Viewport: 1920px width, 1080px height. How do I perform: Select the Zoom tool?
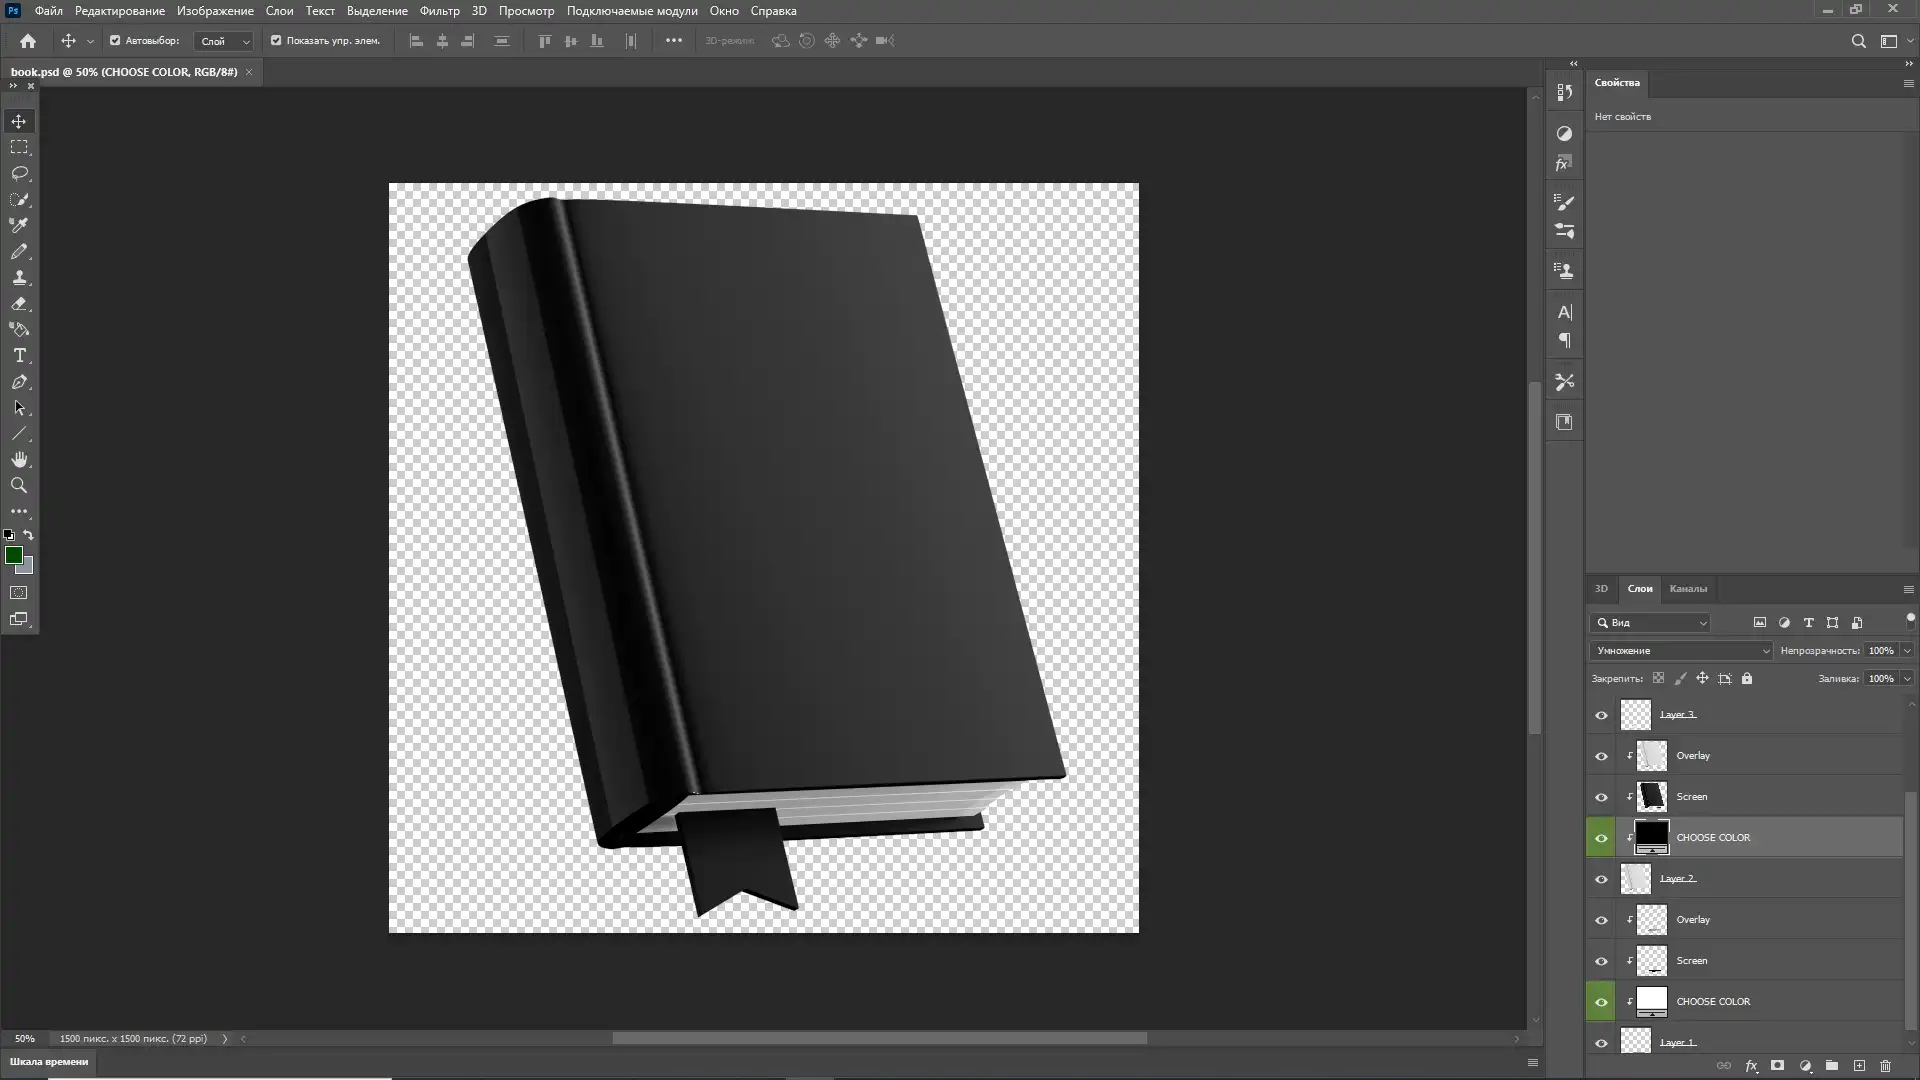[x=19, y=486]
